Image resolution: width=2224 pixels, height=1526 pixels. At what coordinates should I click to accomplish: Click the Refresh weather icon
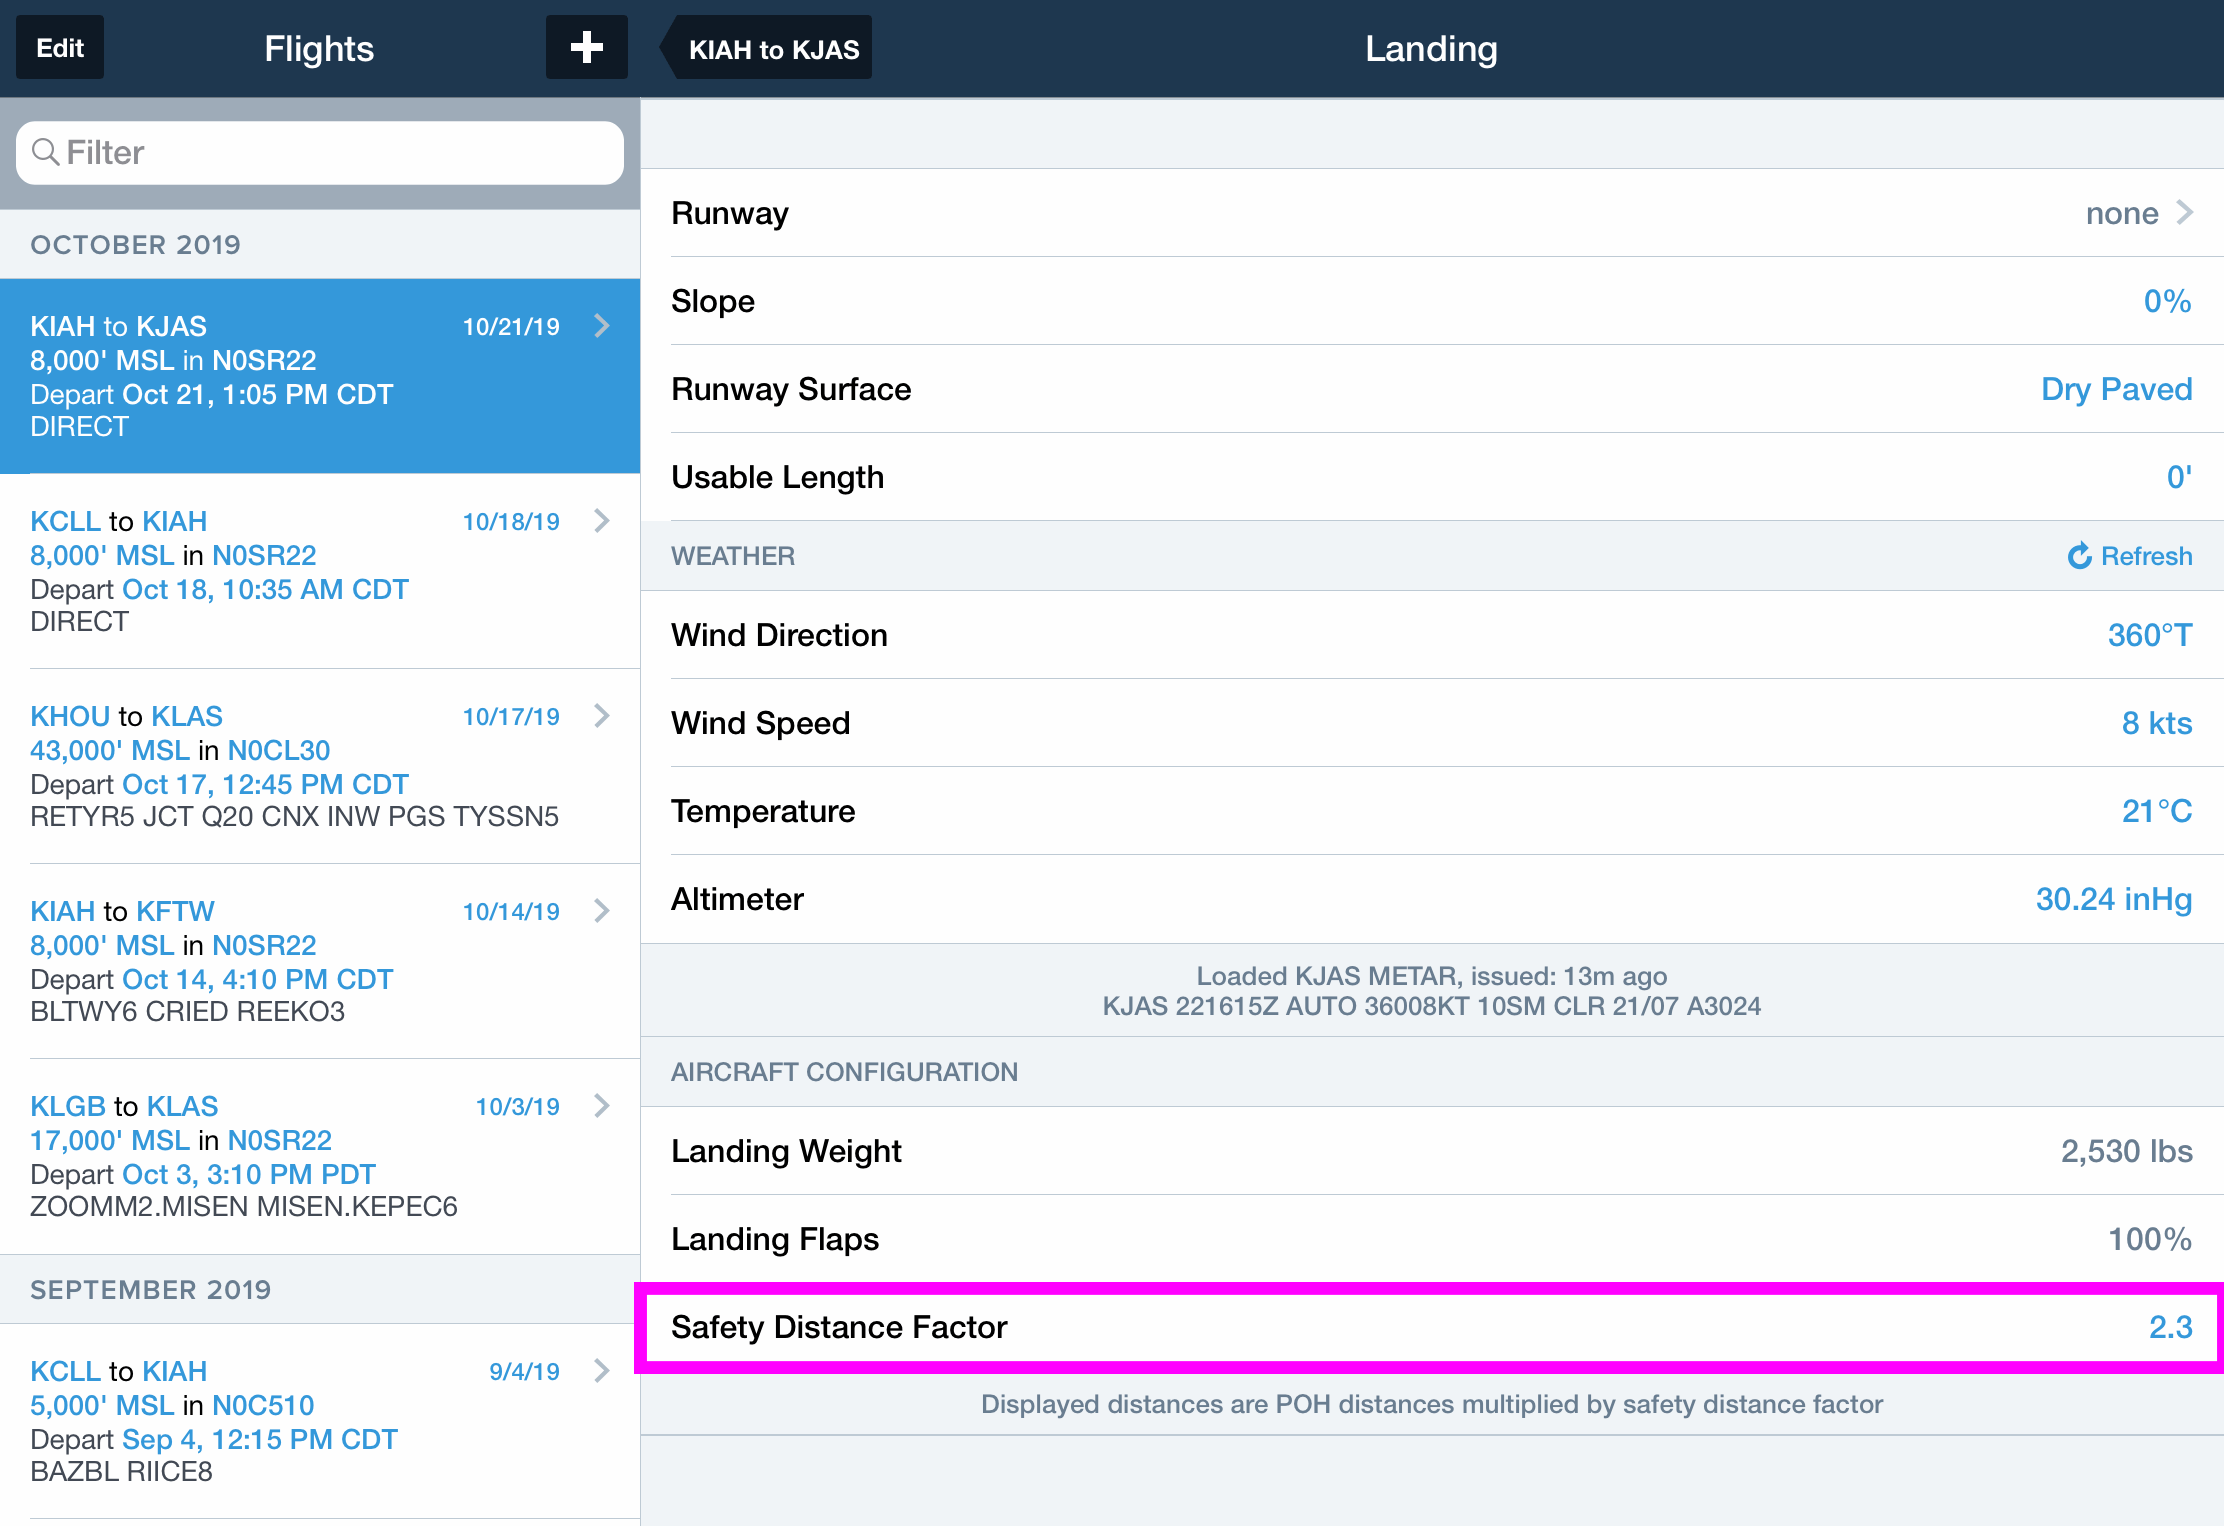(x=2080, y=556)
